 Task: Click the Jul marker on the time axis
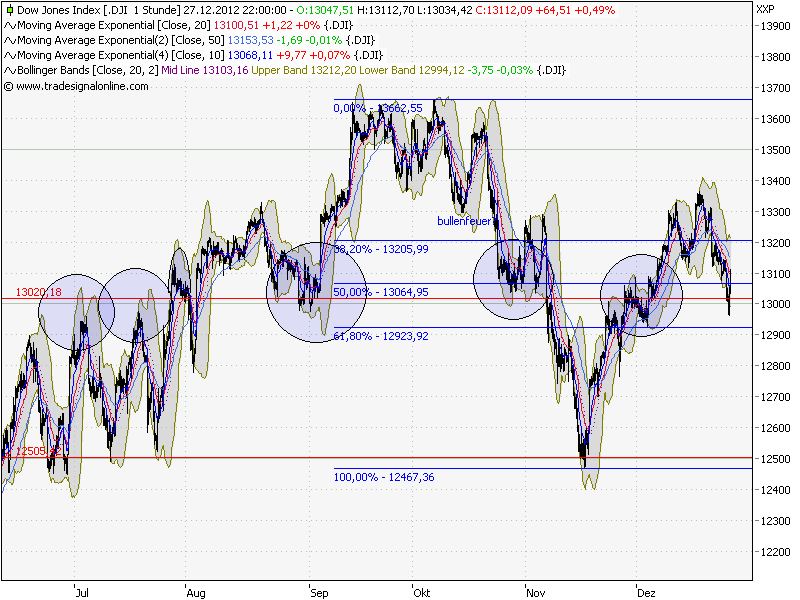pos(82,593)
